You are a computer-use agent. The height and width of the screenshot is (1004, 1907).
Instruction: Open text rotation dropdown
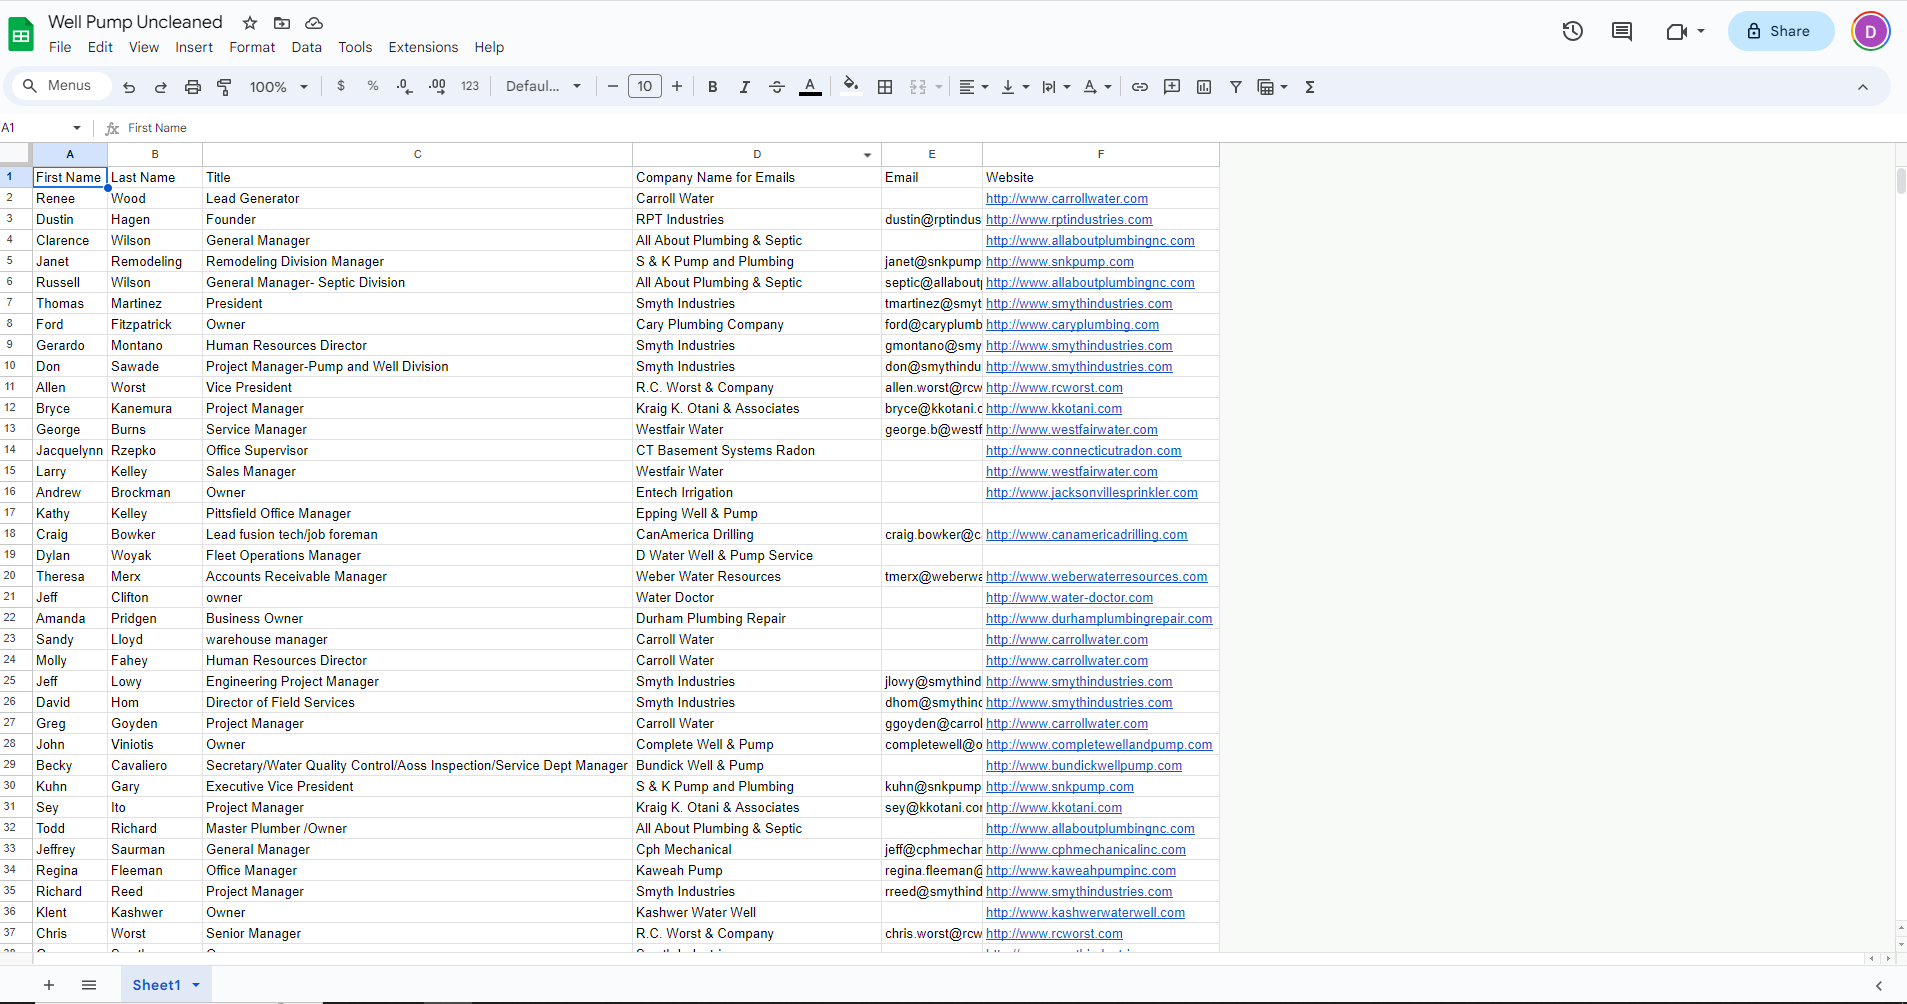tap(1097, 87)
